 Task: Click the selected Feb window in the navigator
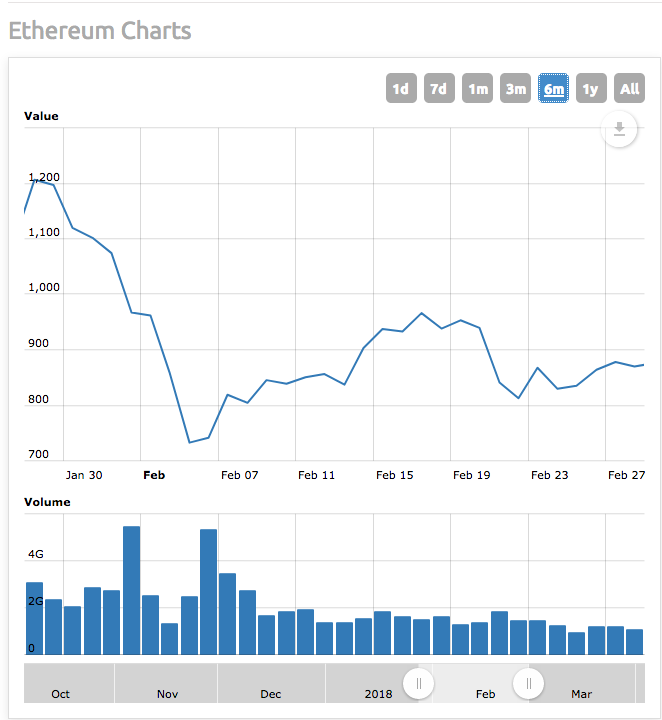[x=473, y=683]
